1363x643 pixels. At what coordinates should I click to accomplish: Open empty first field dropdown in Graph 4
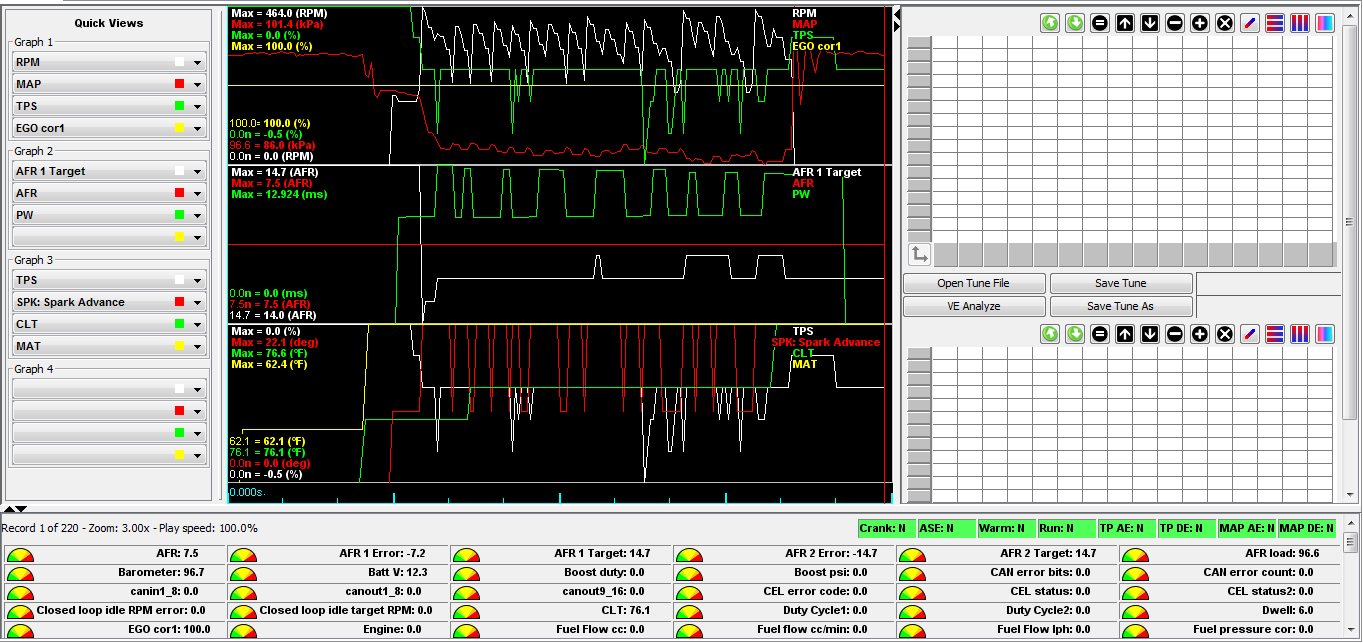pyautogui.click(x=197, y=389)
